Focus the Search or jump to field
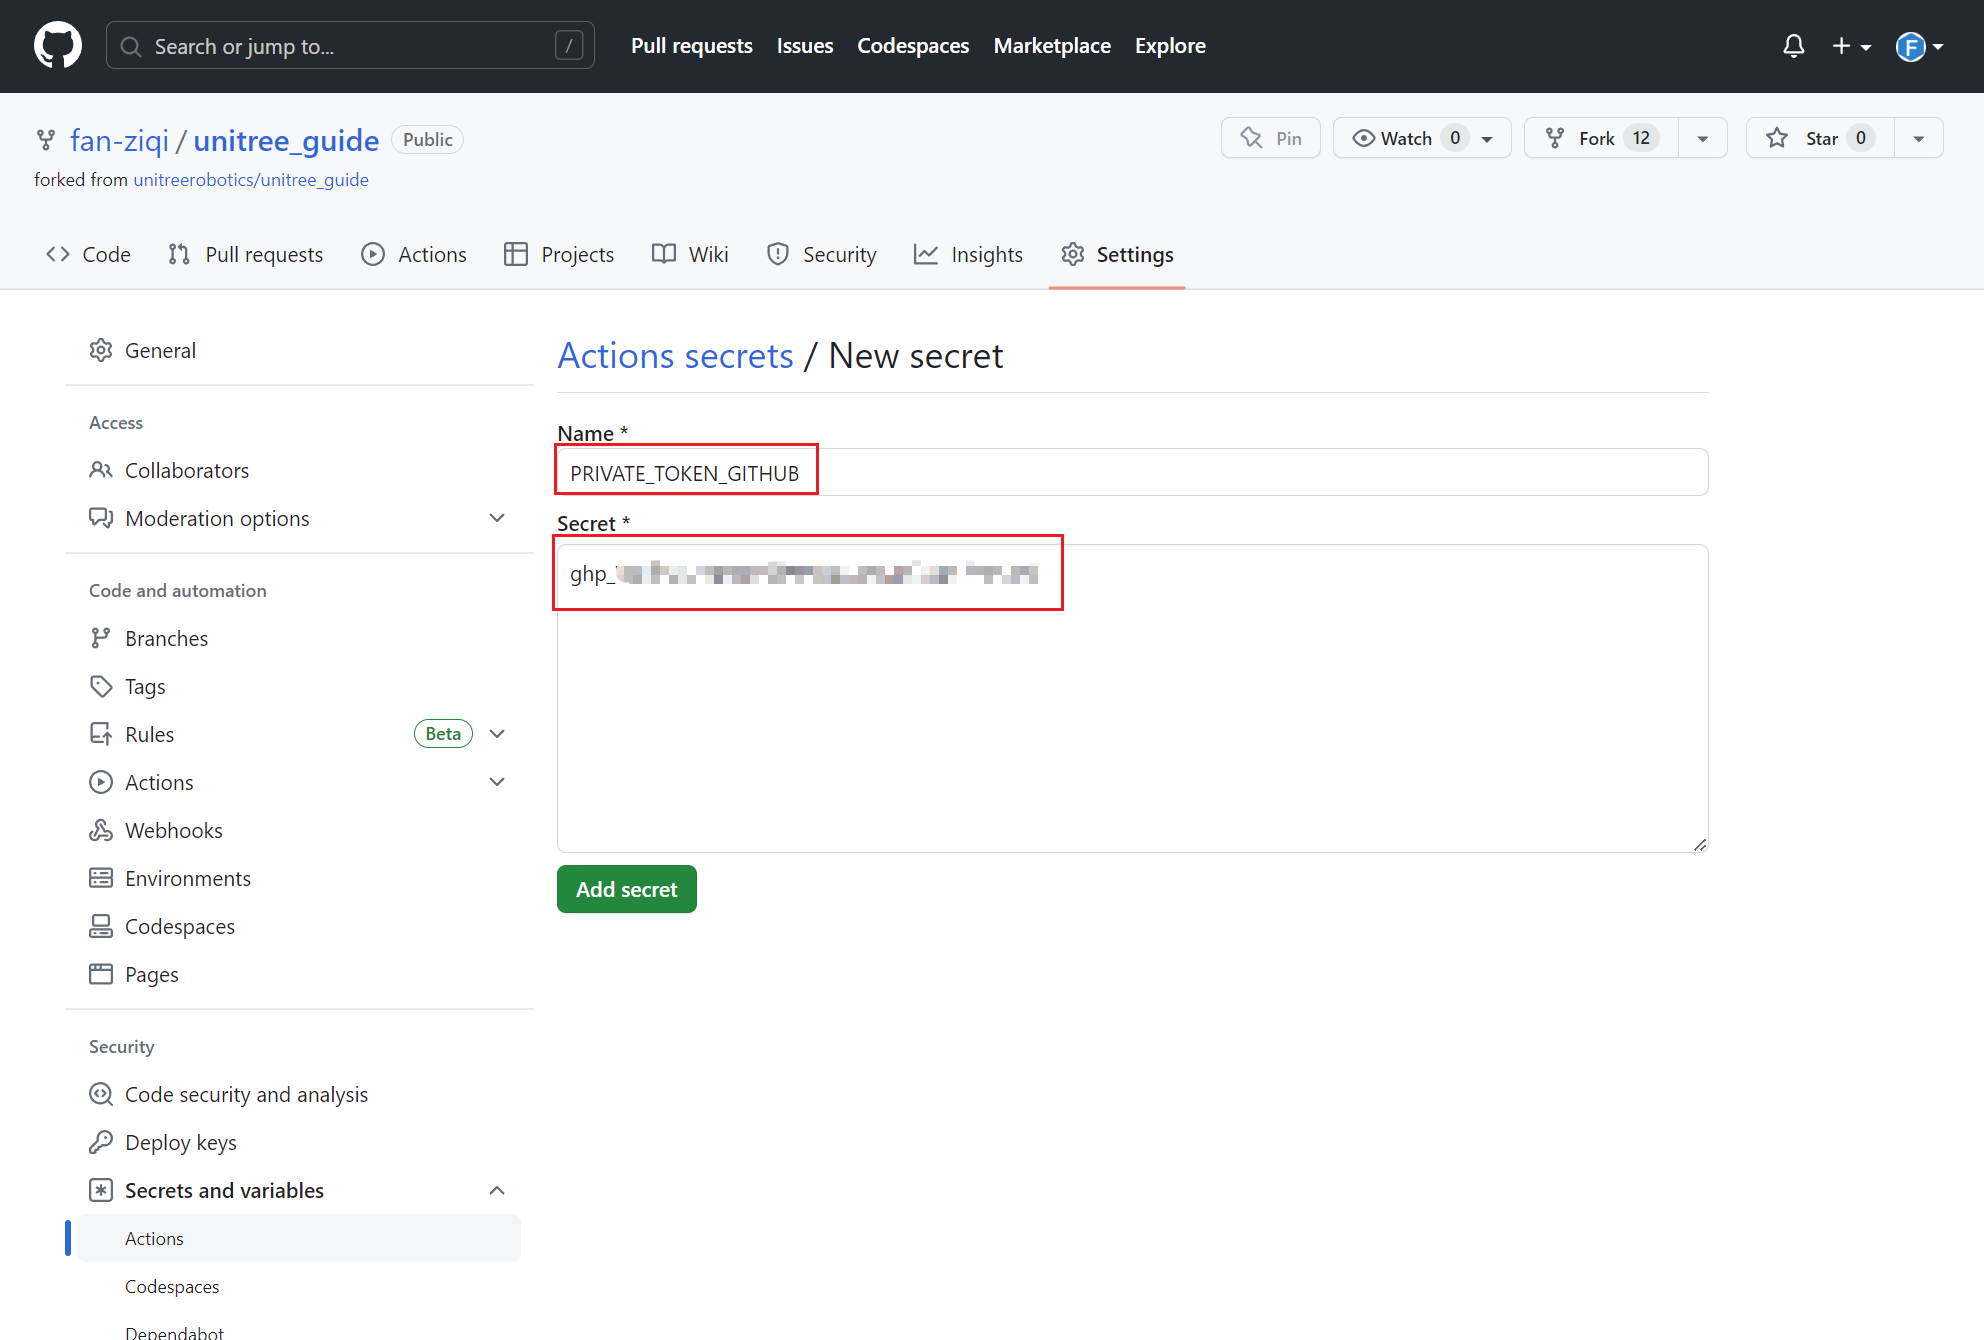1984x1340 pixels. (350, 46)
